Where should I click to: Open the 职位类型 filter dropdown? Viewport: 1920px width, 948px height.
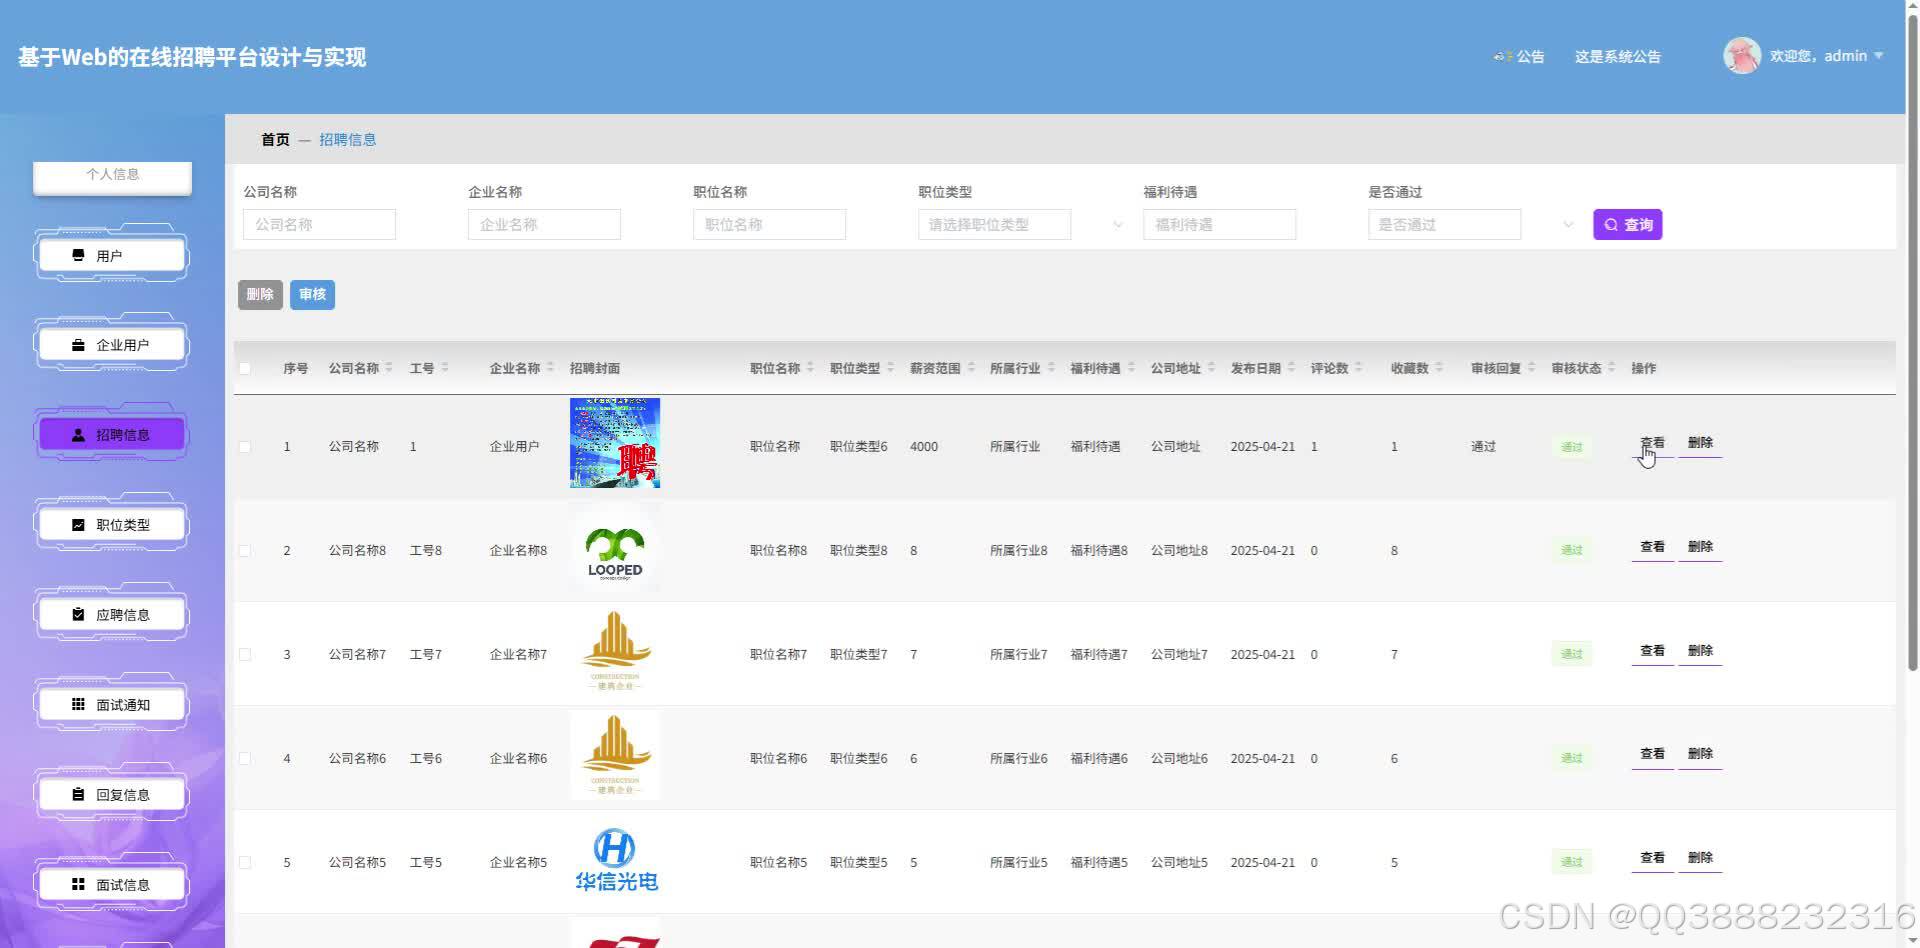click(x=994, y=225)
